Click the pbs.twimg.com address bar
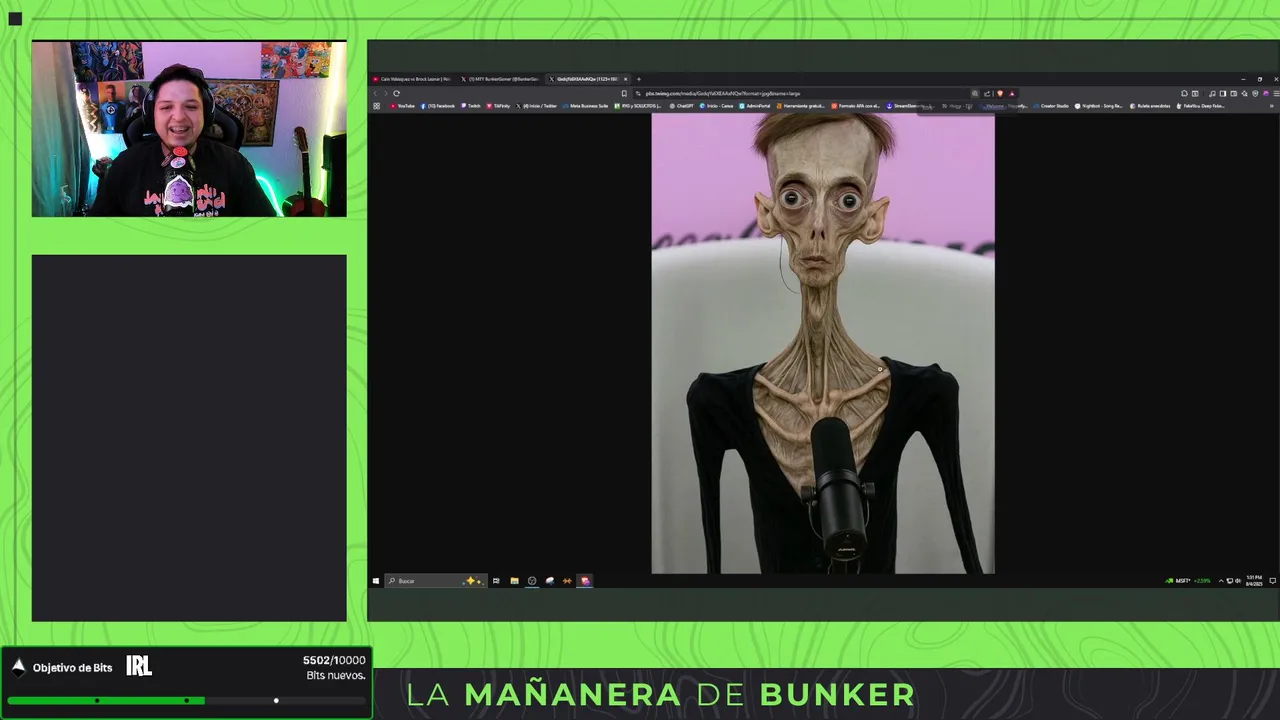Viewport: 1280px width, 720px height. (800, 93)
